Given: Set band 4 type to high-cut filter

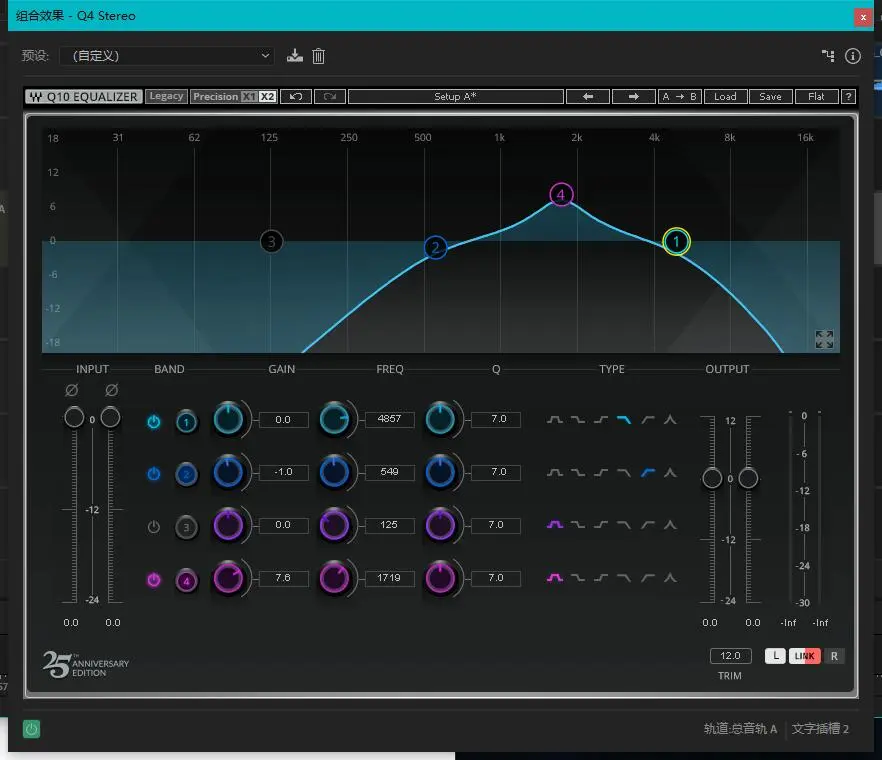Looking at the screenshot, I should [x=624, y=578].
